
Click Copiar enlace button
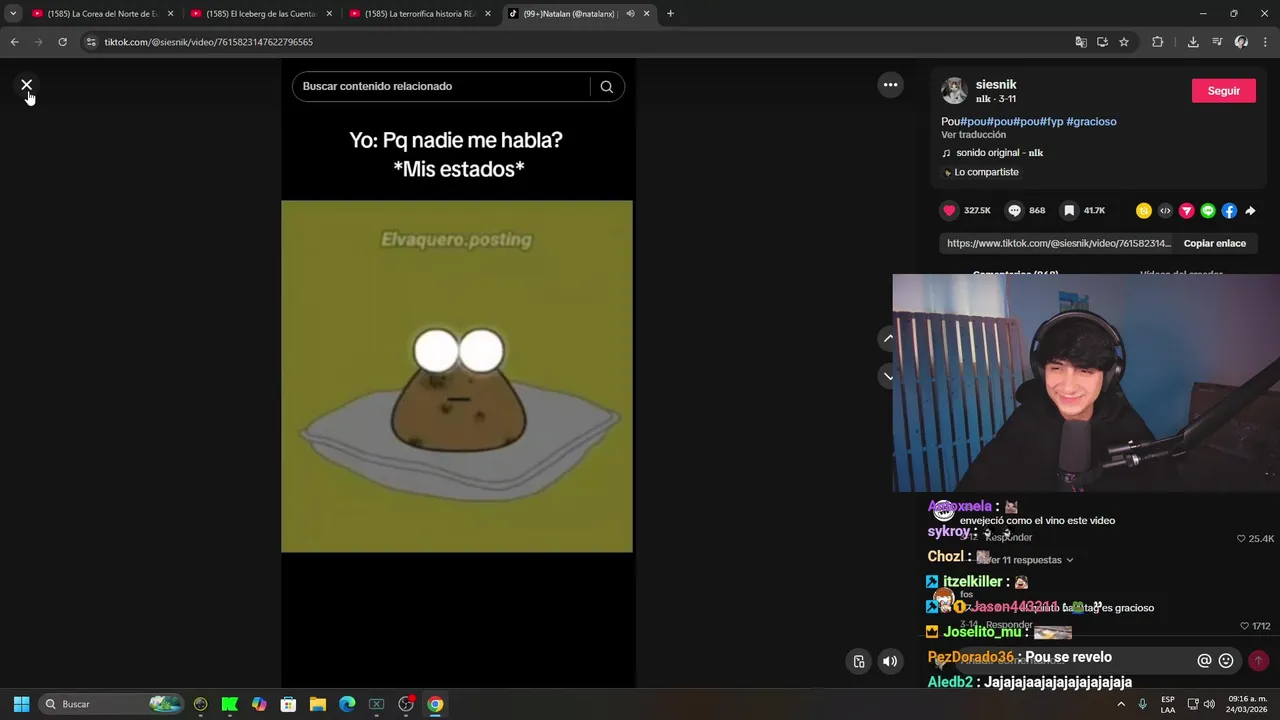click(1215, 243)
